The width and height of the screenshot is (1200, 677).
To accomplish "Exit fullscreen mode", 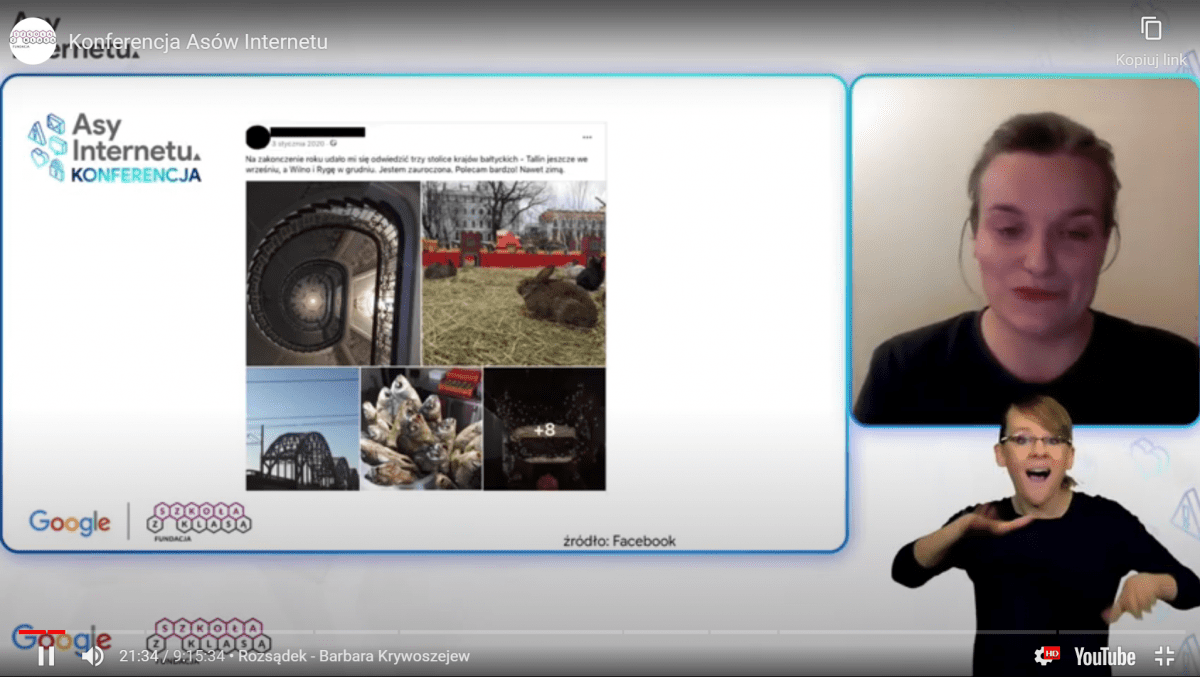I will (1164, 656).
